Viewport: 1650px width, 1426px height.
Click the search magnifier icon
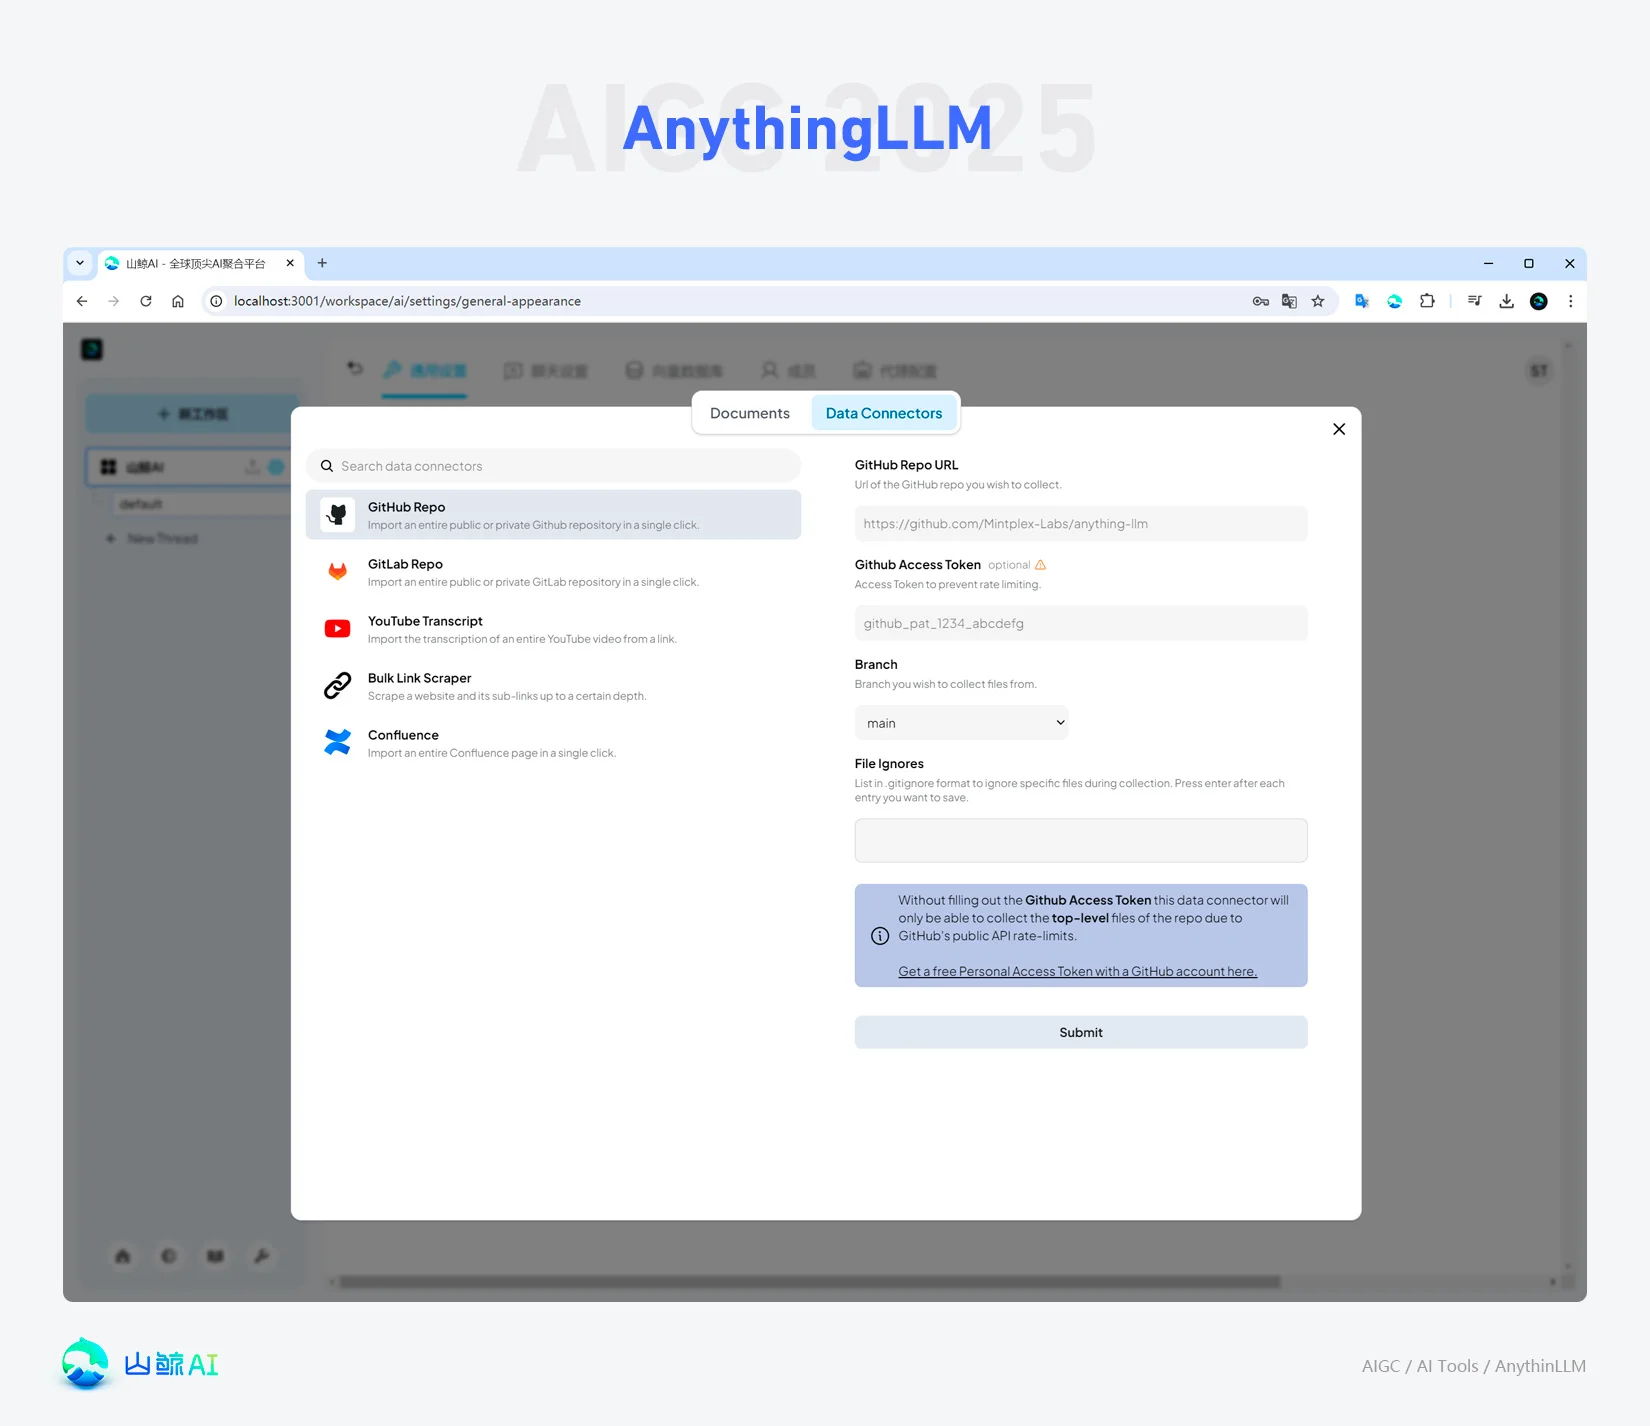[x=327, y=466]
